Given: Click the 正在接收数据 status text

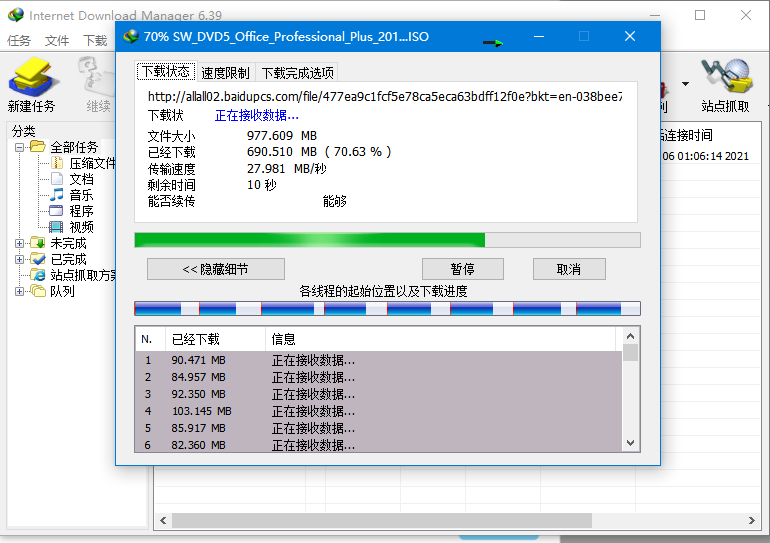Looking at the screenshot, I should 256,115.
